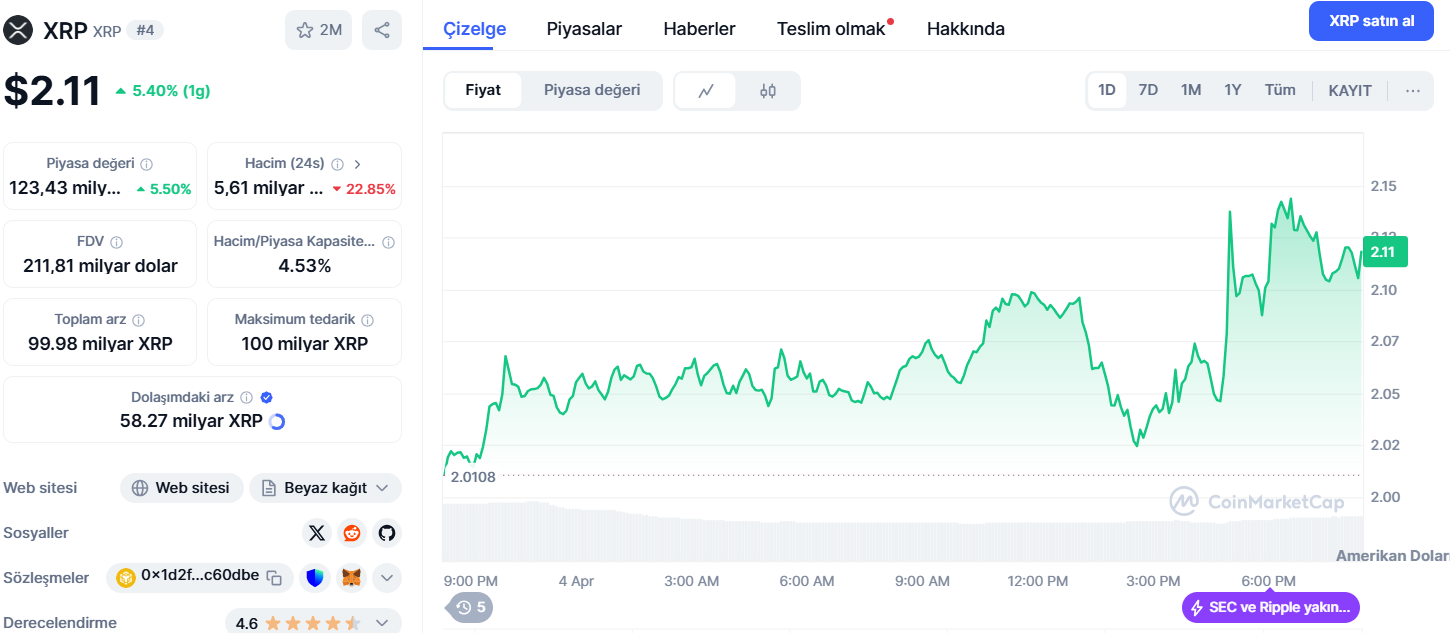Switch to line chart view

[x=706, y=91]
